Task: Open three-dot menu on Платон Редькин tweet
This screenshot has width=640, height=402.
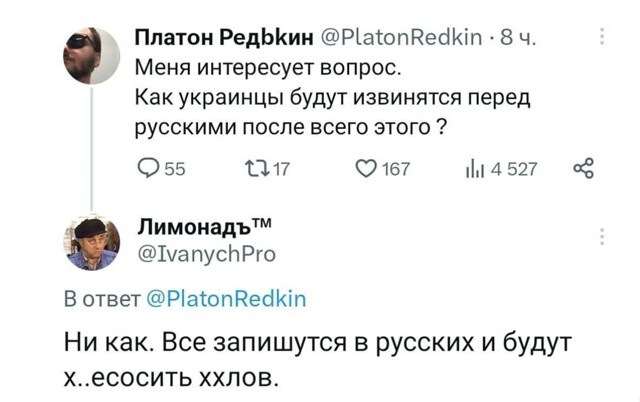Action: click(602, 36)
